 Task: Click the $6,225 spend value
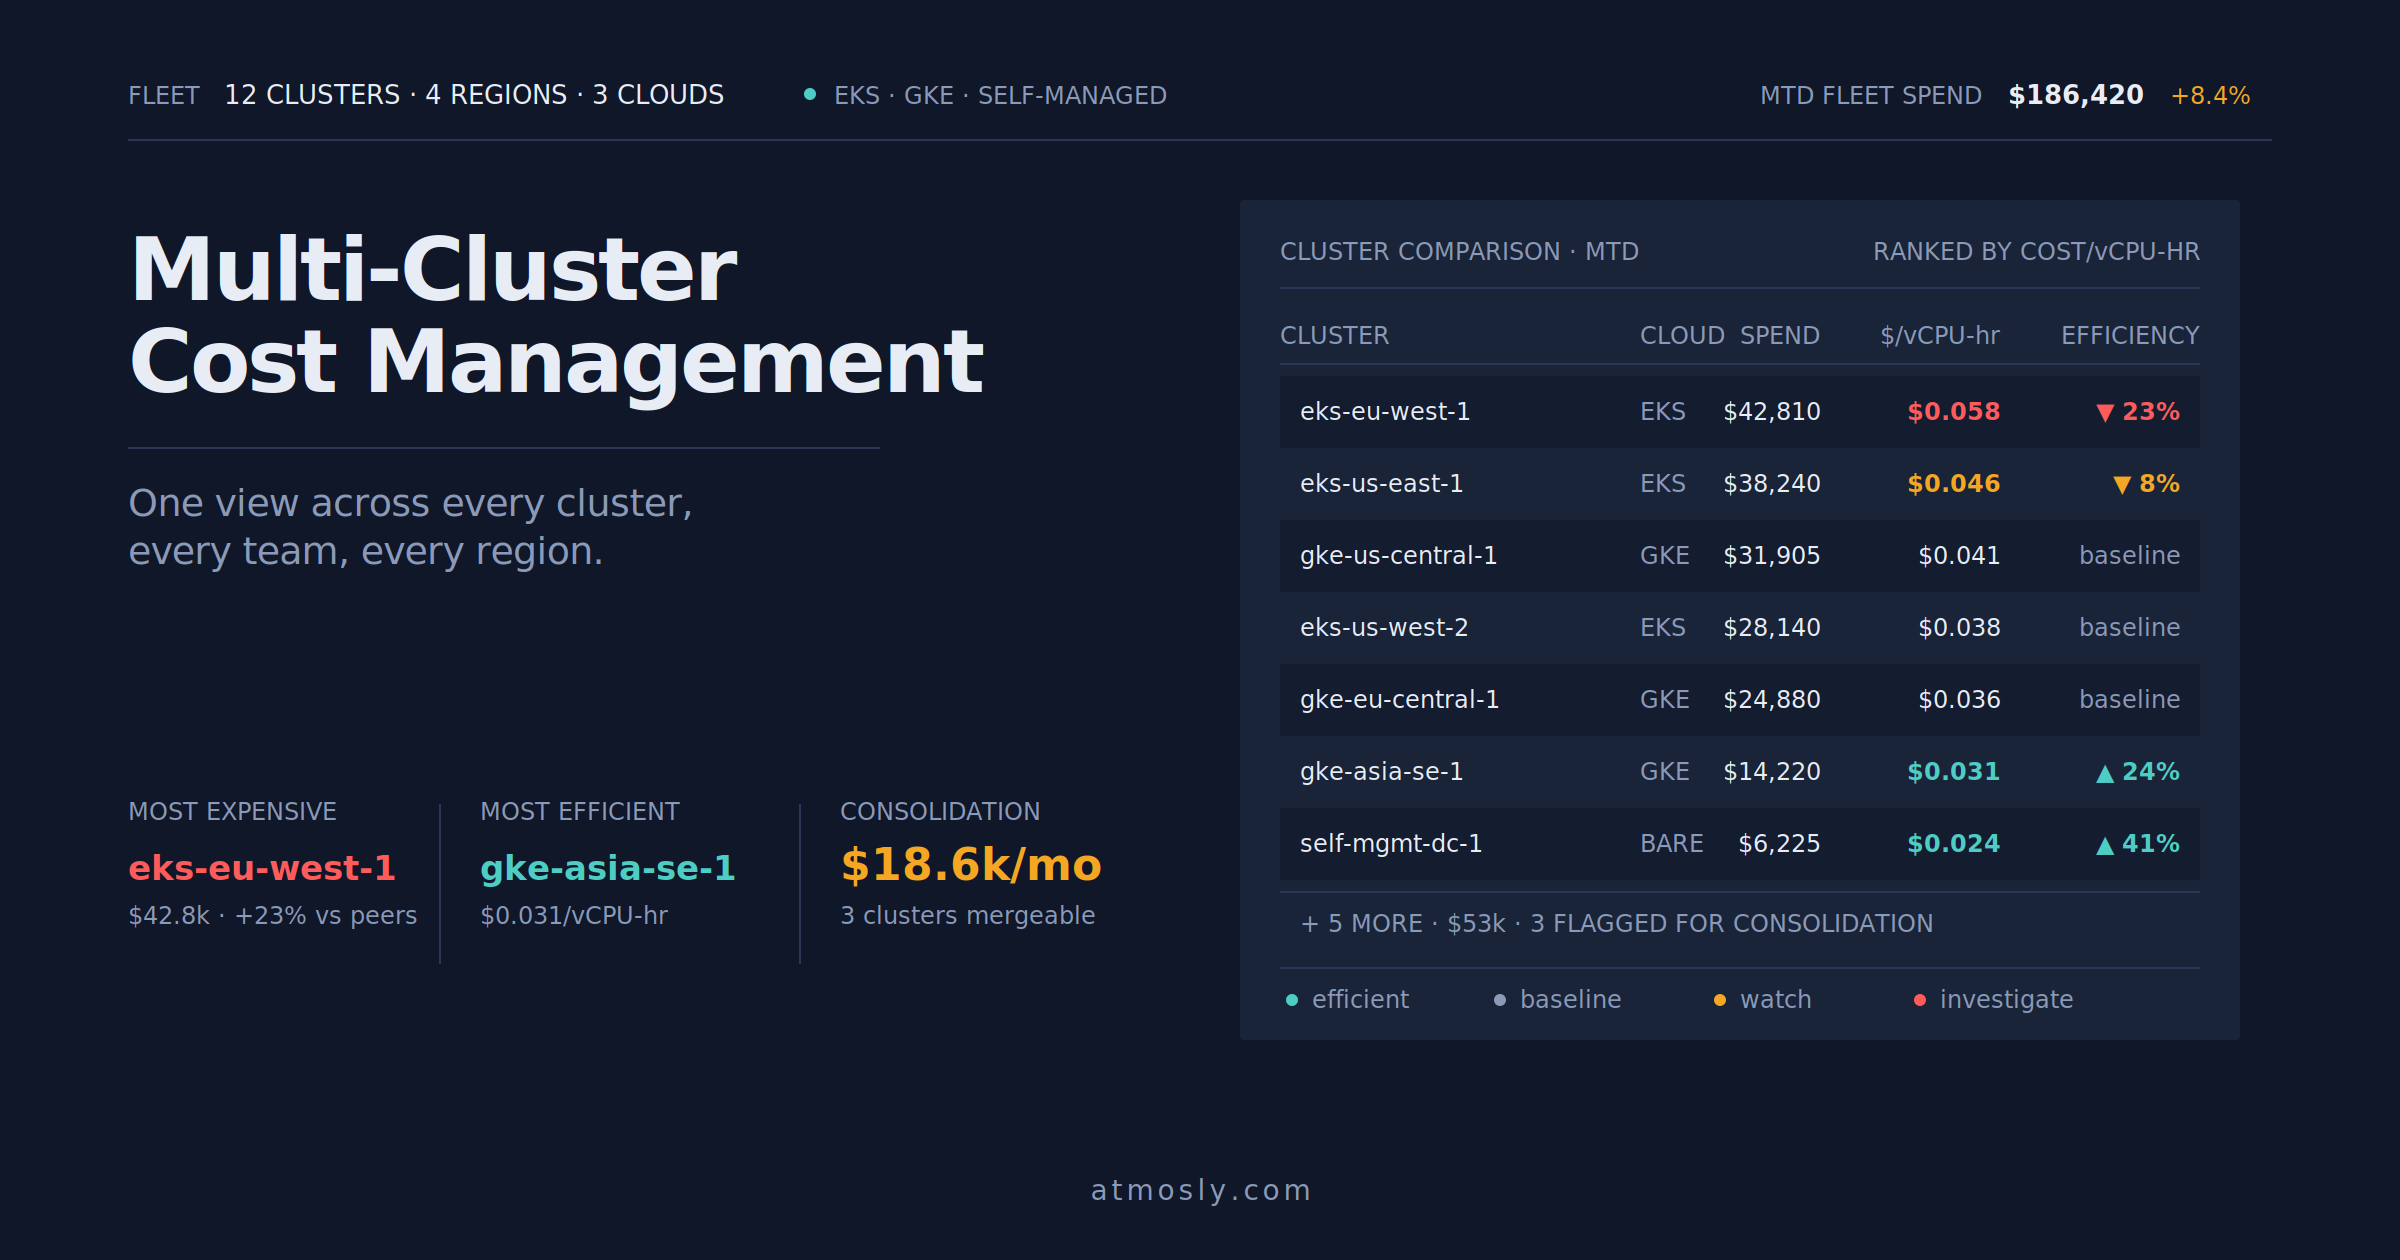pos(1779,843)
